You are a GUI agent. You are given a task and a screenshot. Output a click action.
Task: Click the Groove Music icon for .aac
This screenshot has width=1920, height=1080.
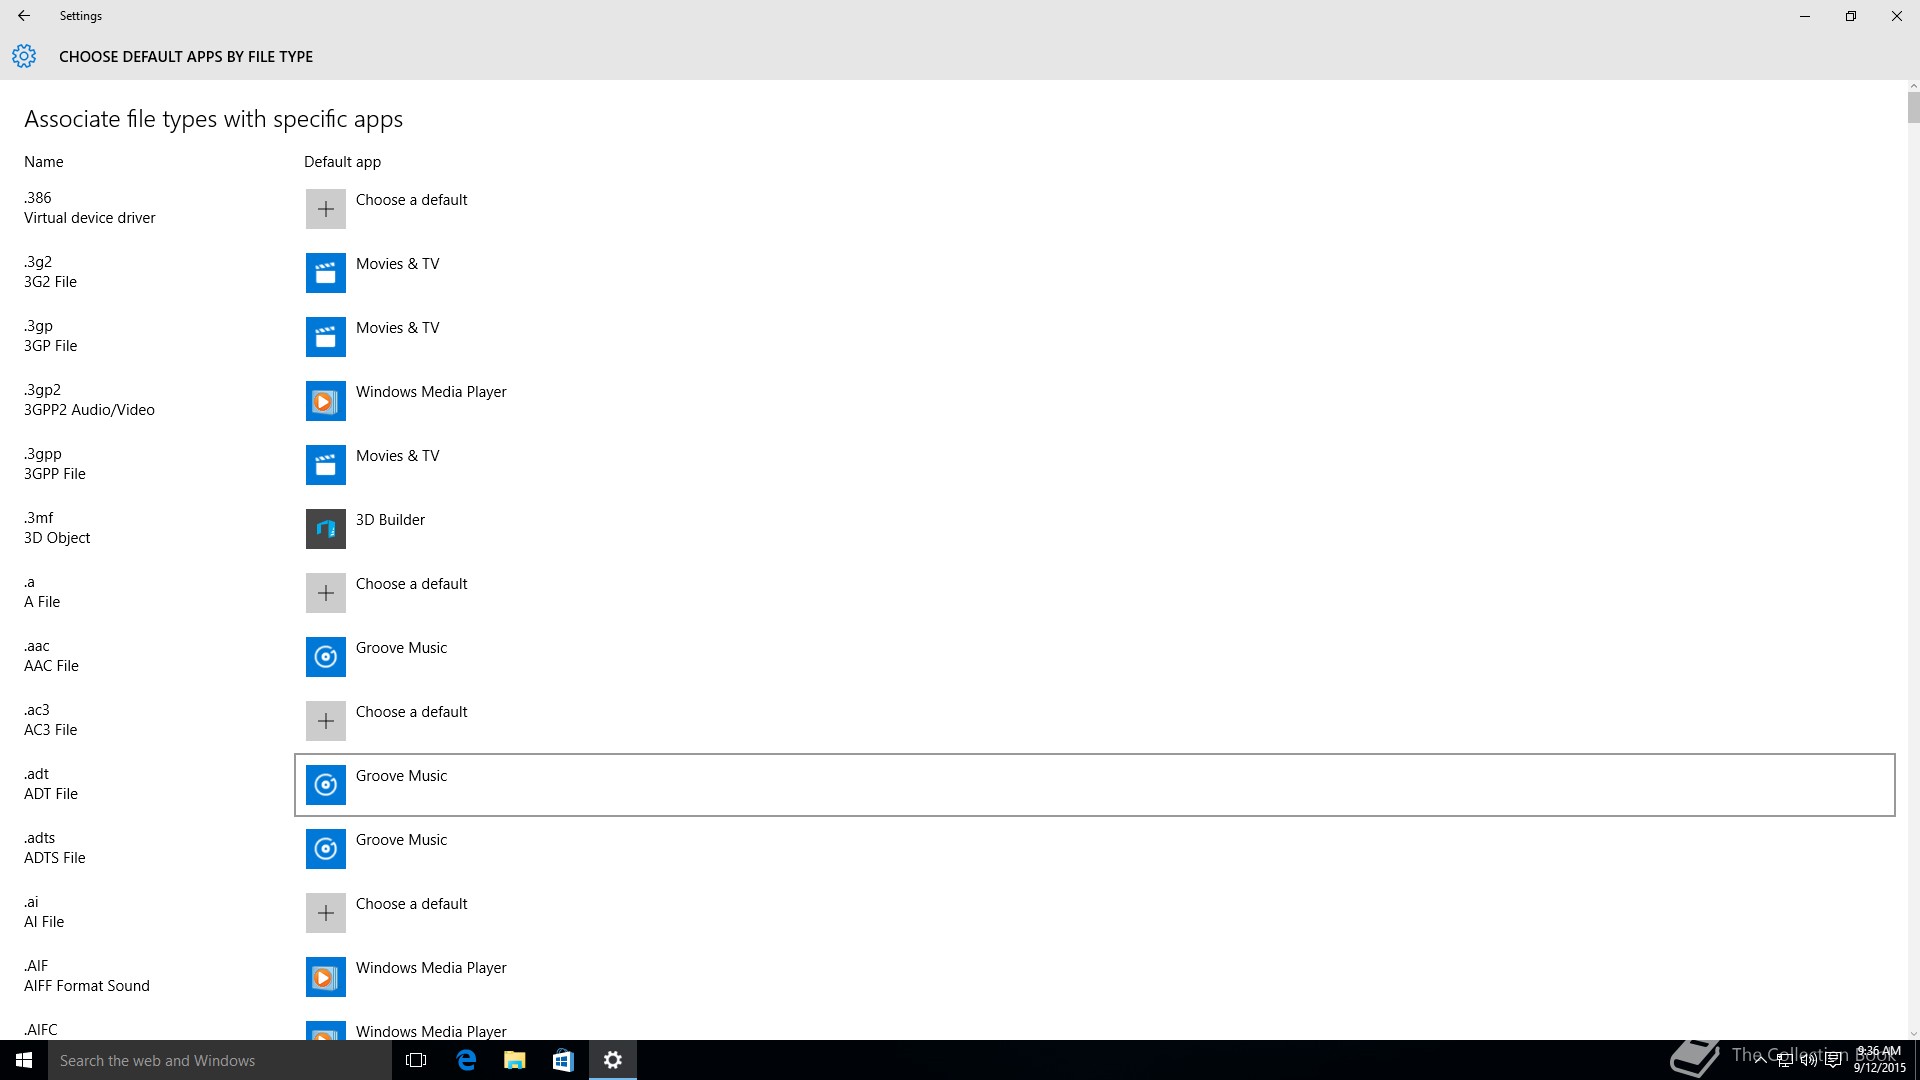tap(326, 657)
